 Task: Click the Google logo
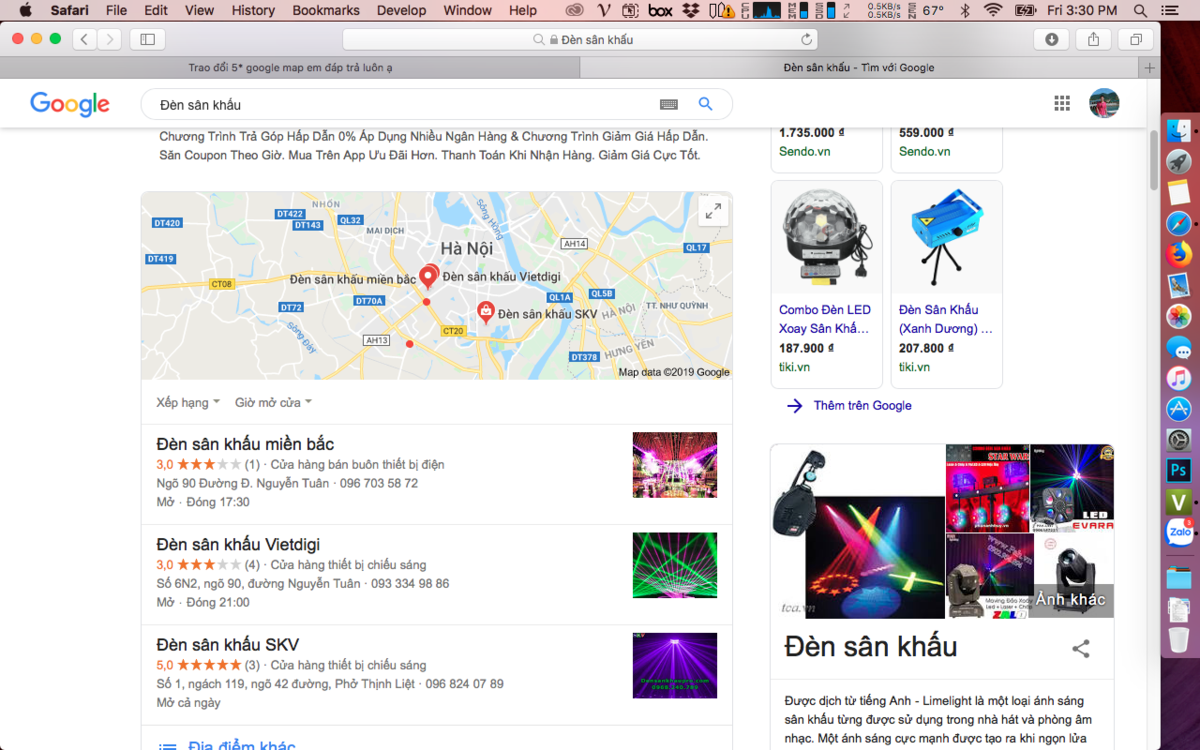(x=70, y=104)
